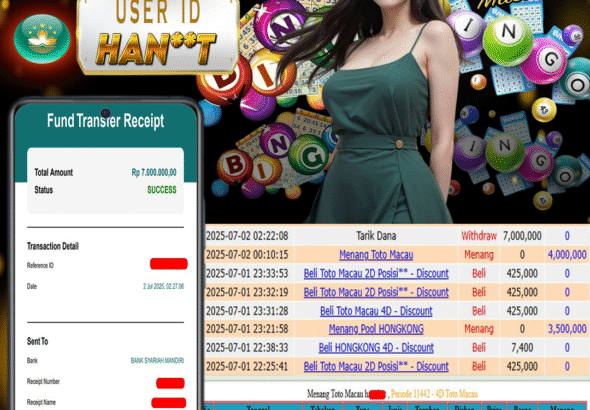Open the Menang Pool HONGKONG link

[376, 329]
